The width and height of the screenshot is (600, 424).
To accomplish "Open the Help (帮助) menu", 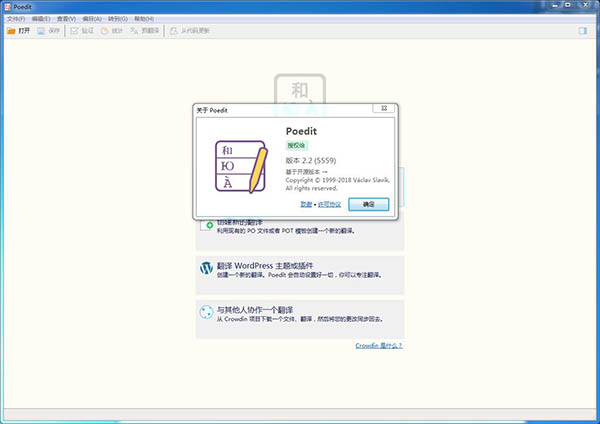I will pos(144,18).
